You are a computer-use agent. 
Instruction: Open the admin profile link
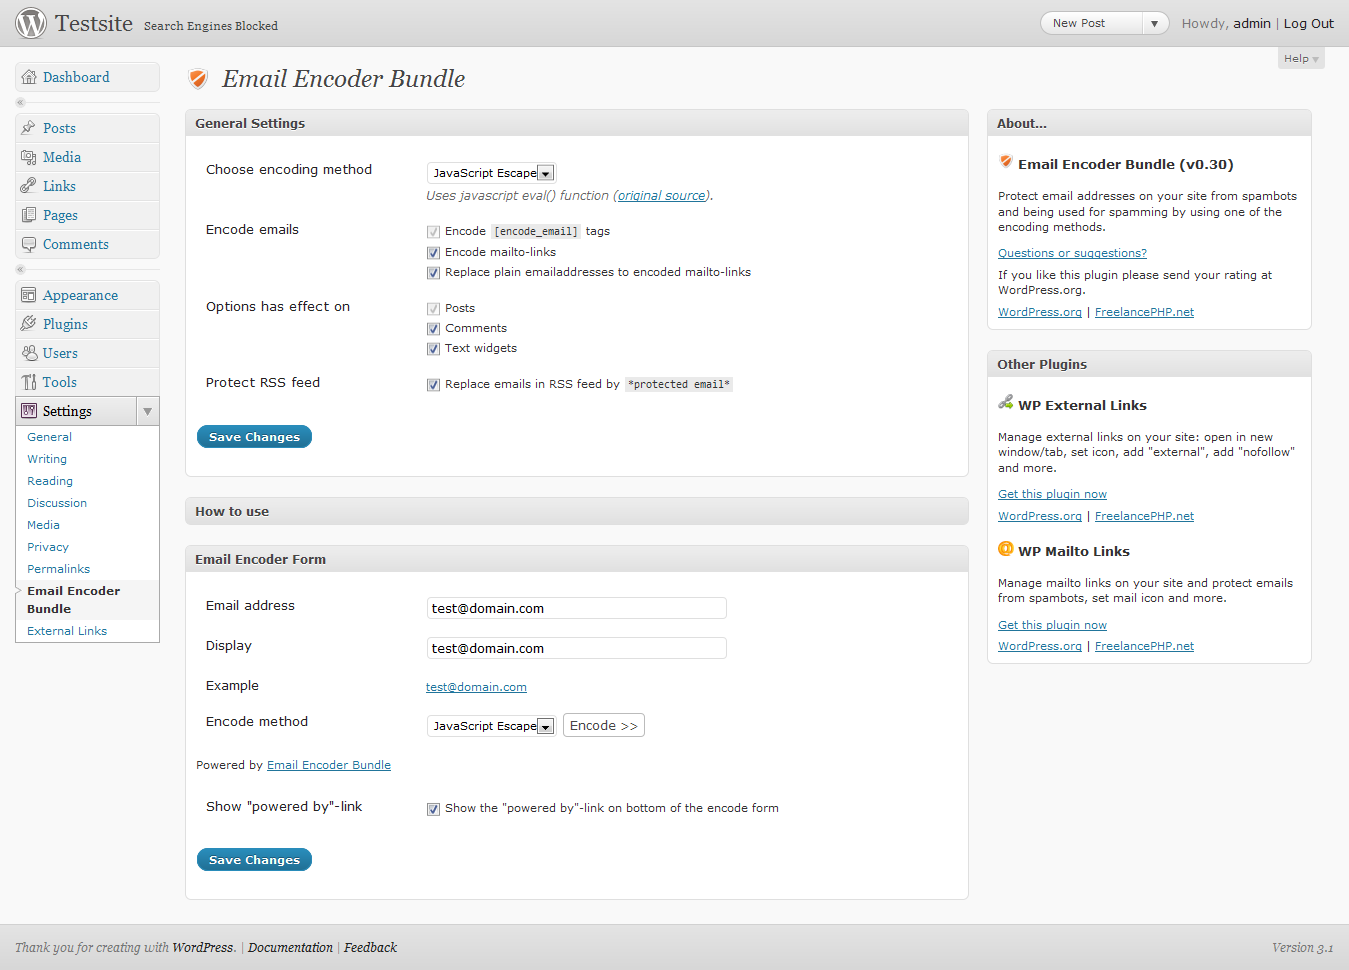click(x=1252, y=23)
